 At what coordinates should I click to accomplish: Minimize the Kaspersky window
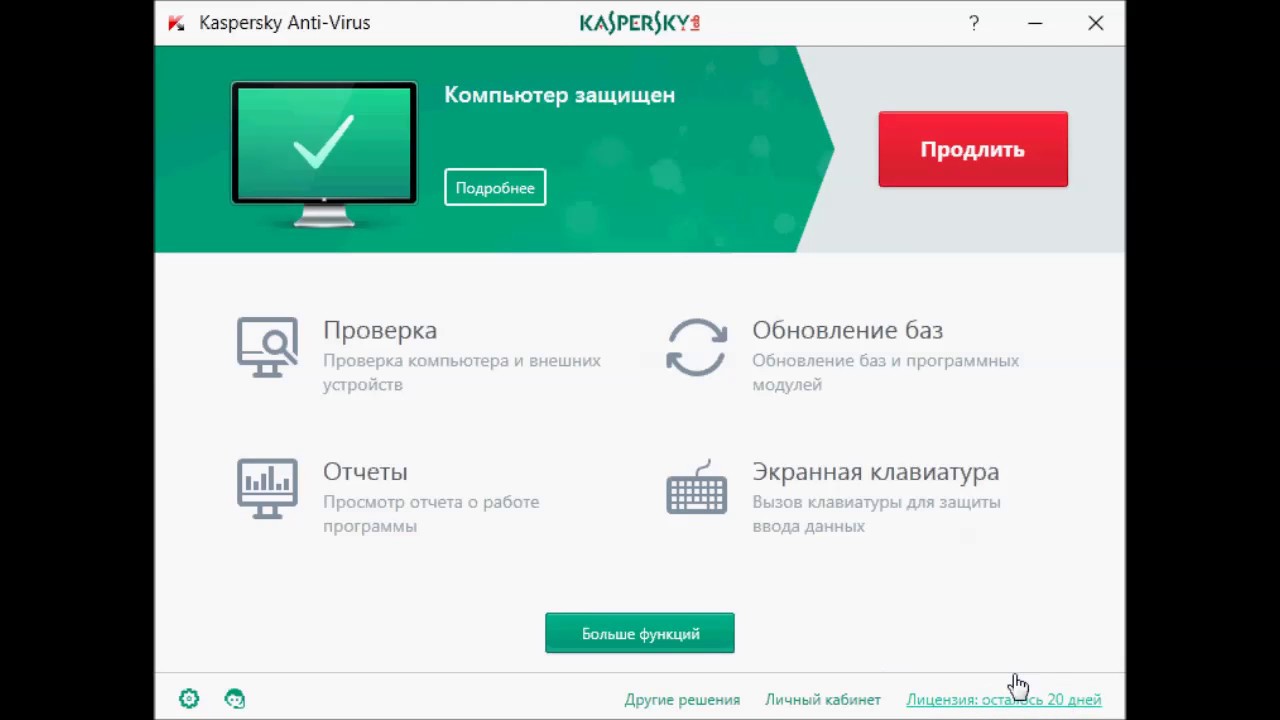(1035, 23)
